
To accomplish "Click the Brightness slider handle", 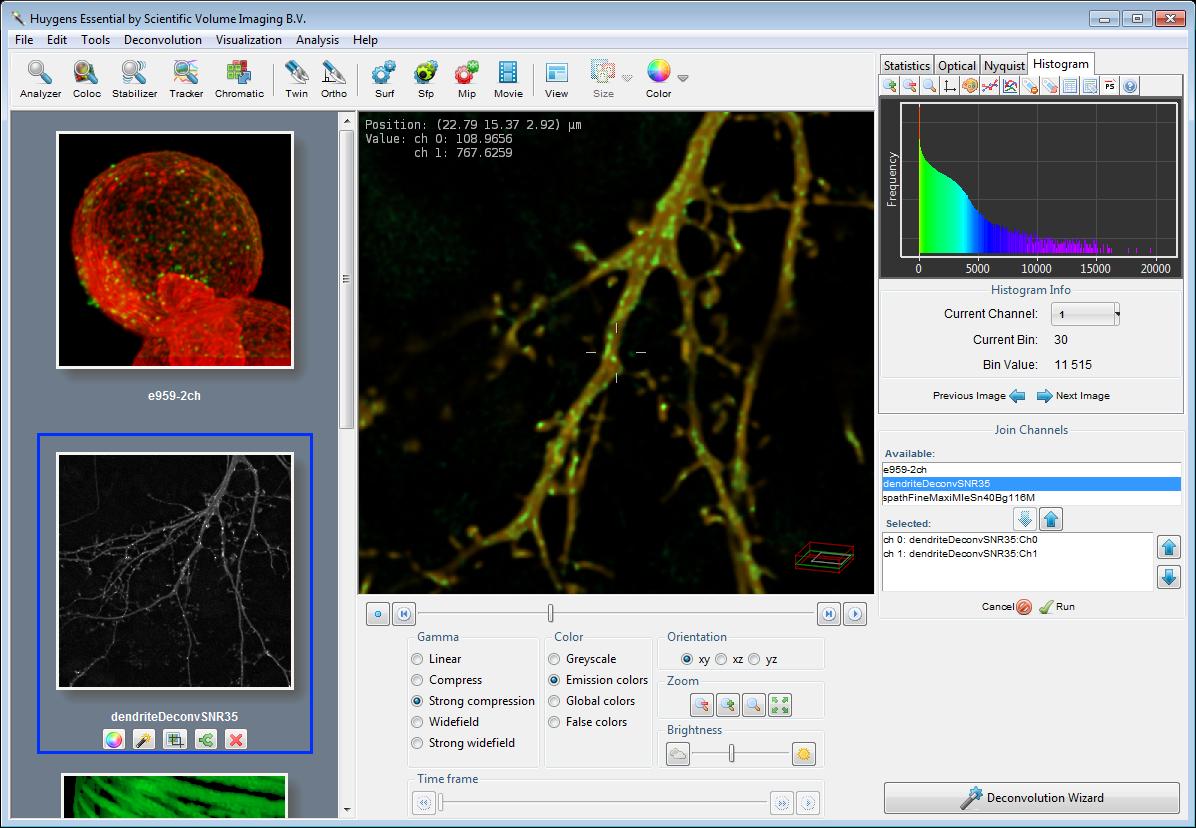I will tap(731, 754).
